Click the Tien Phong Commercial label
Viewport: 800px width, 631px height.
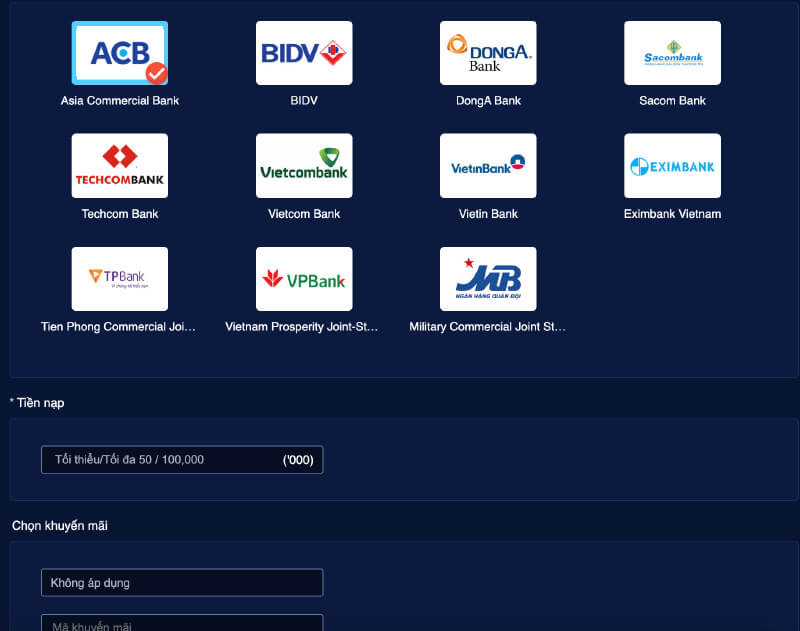point(118,326)
